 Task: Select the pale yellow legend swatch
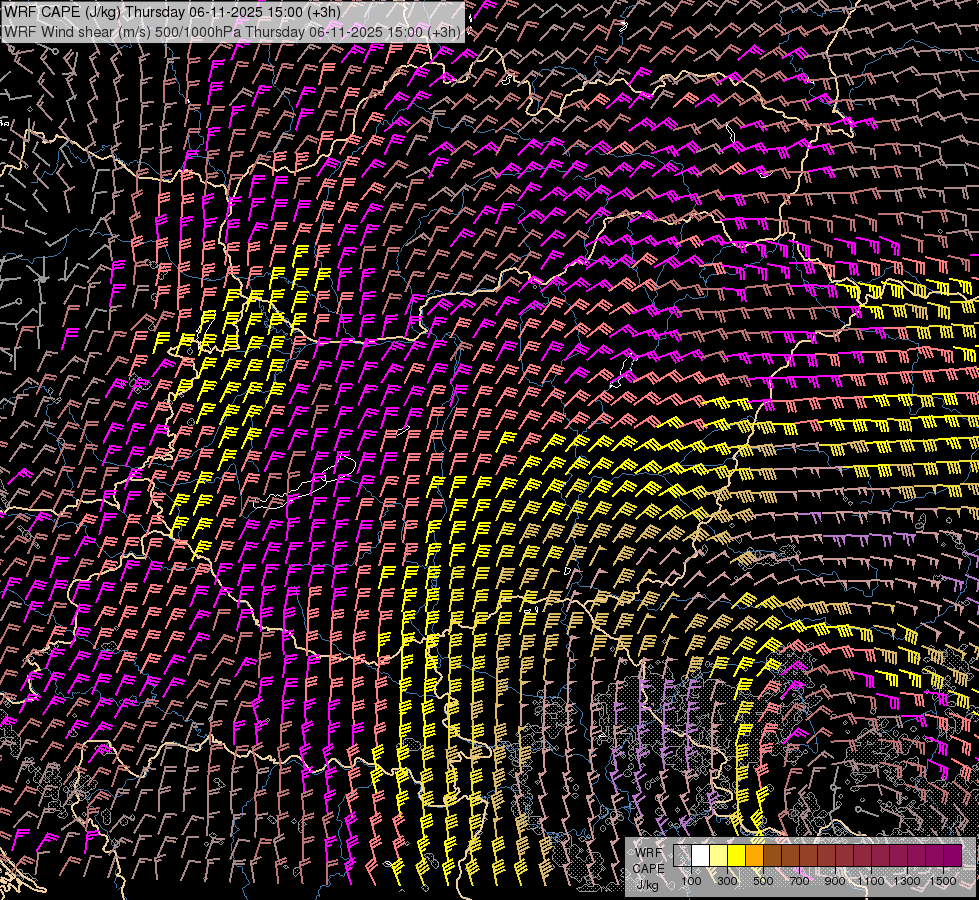[x=719, y=856]
